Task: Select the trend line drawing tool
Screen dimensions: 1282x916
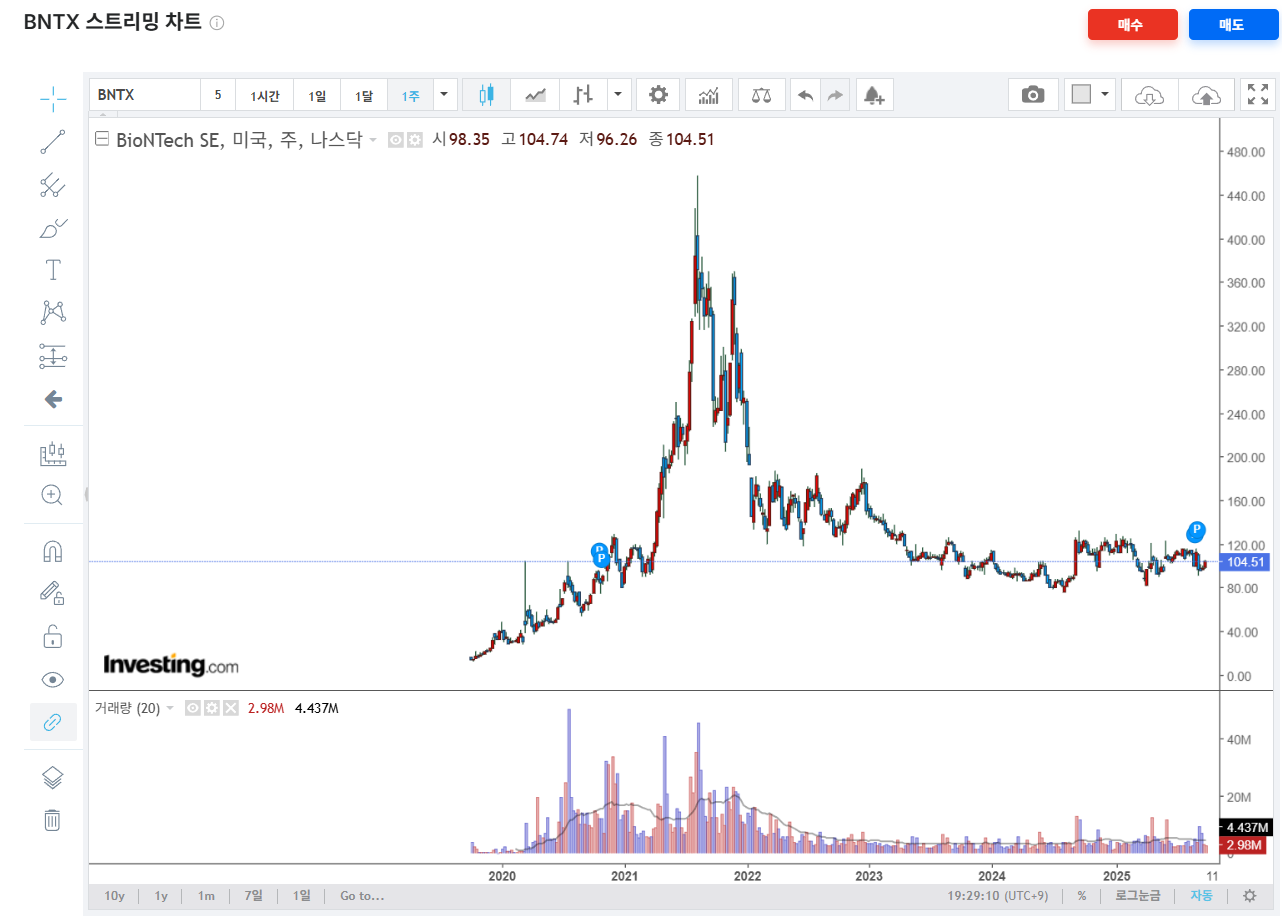Action: [x=53, y=142]
